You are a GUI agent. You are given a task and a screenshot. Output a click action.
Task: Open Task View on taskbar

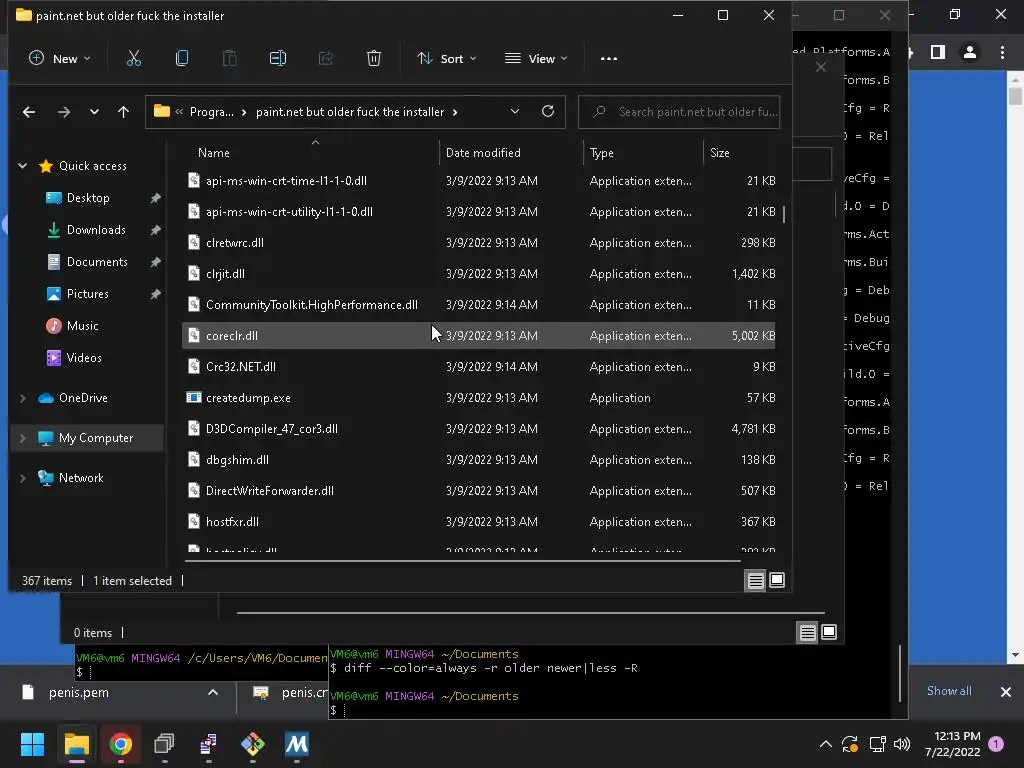[164, 744]
